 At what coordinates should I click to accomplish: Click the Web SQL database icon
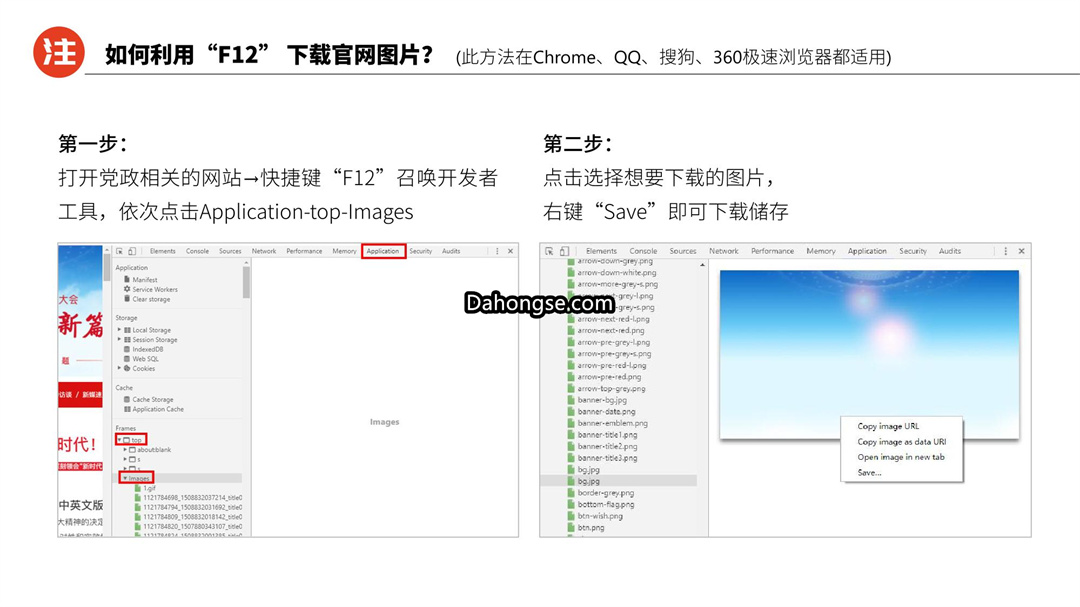tap(127, 359)
